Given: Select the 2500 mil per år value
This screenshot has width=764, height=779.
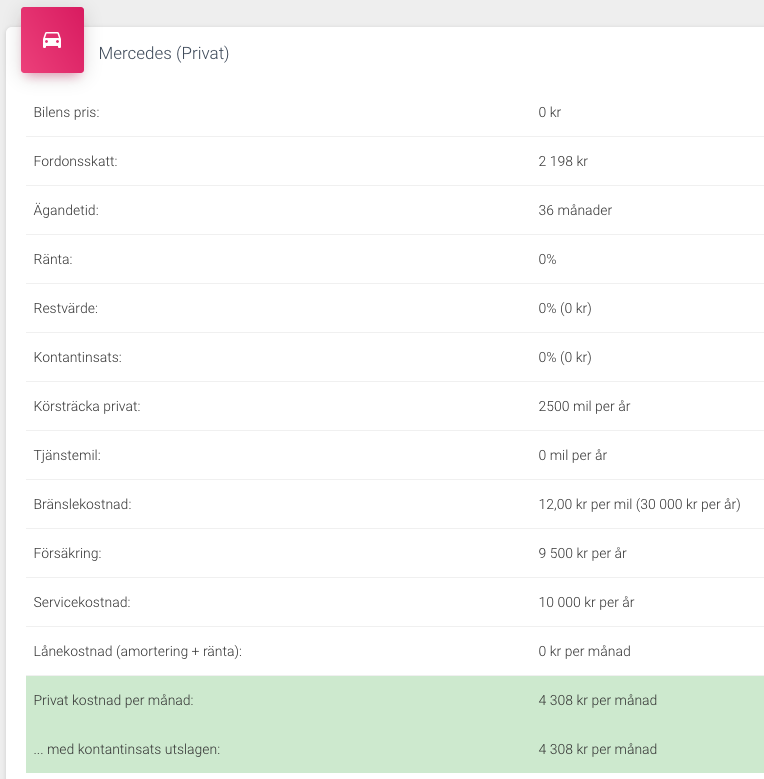Looking at the screenshot, I should coord(584,406).
